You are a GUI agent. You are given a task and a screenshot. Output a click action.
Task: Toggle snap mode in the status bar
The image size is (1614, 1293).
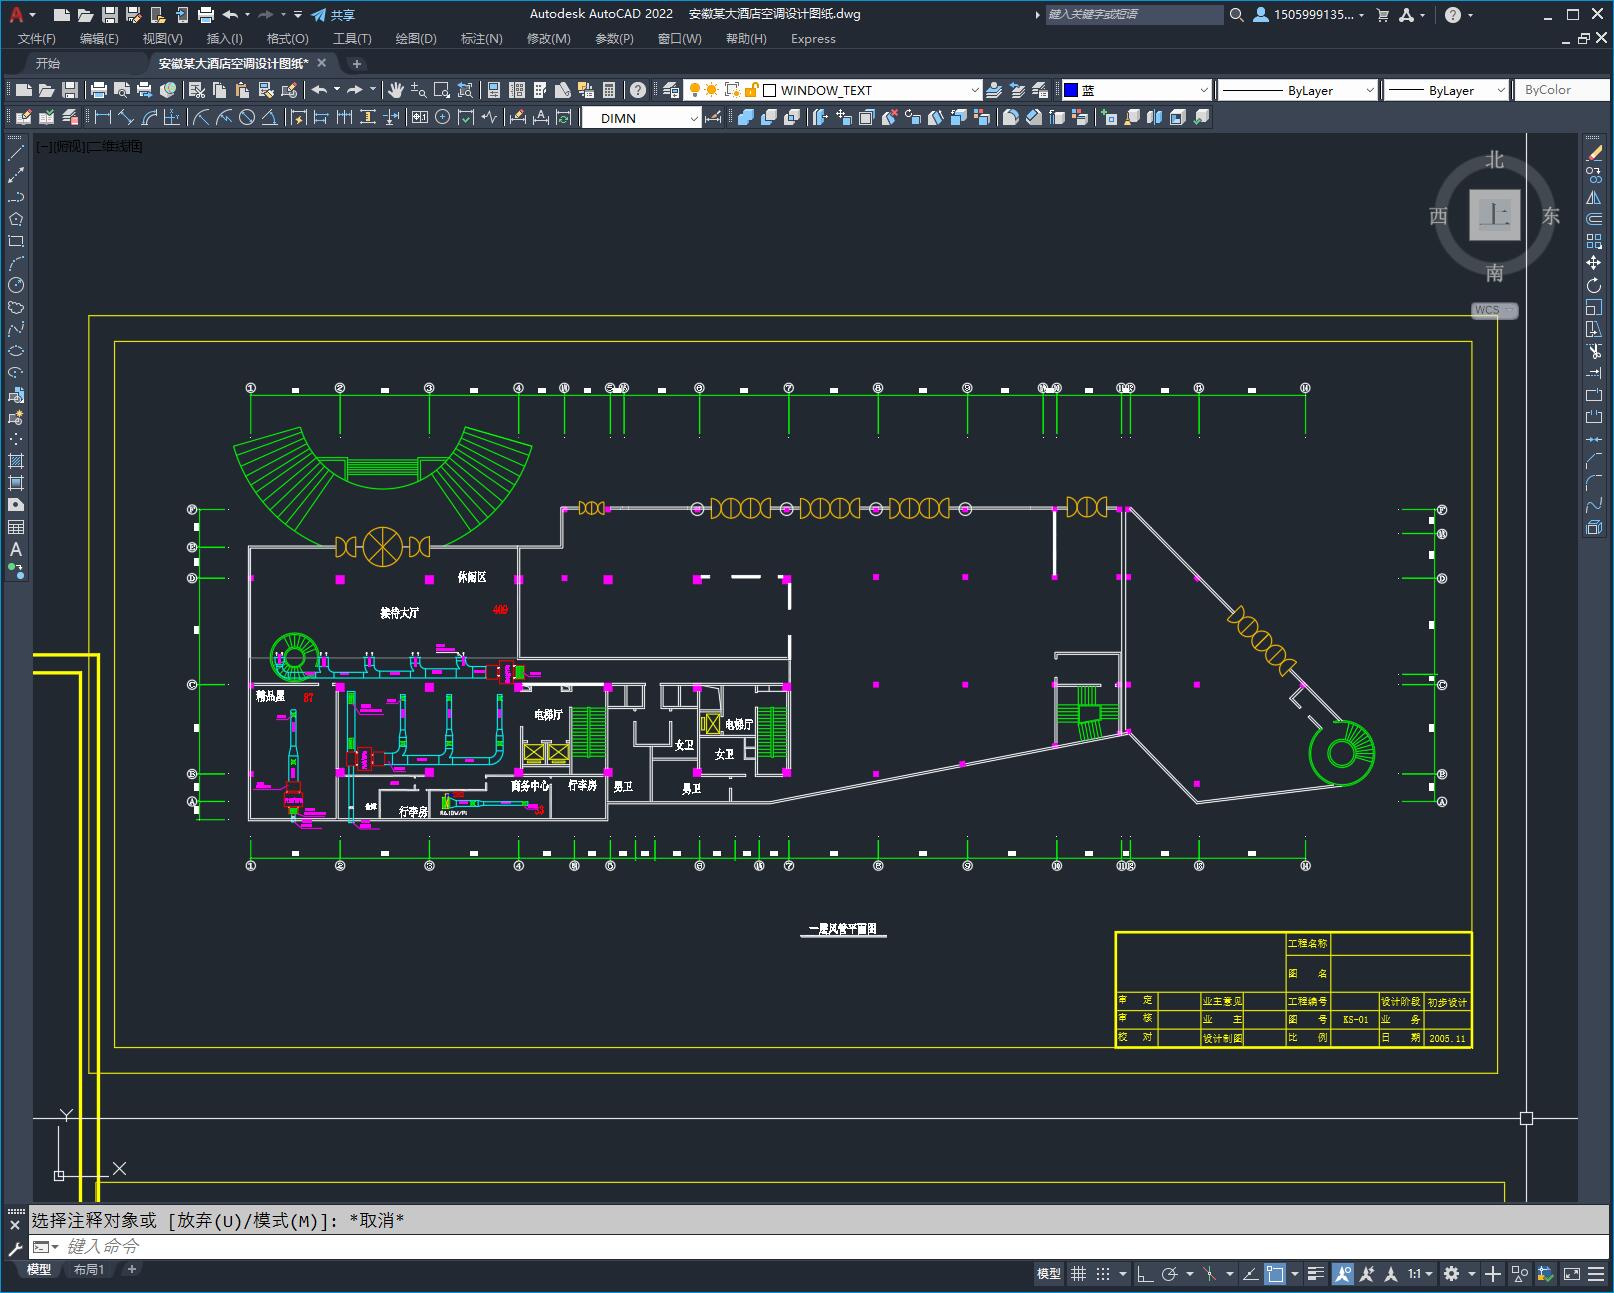click(x=1103, y=1274)
